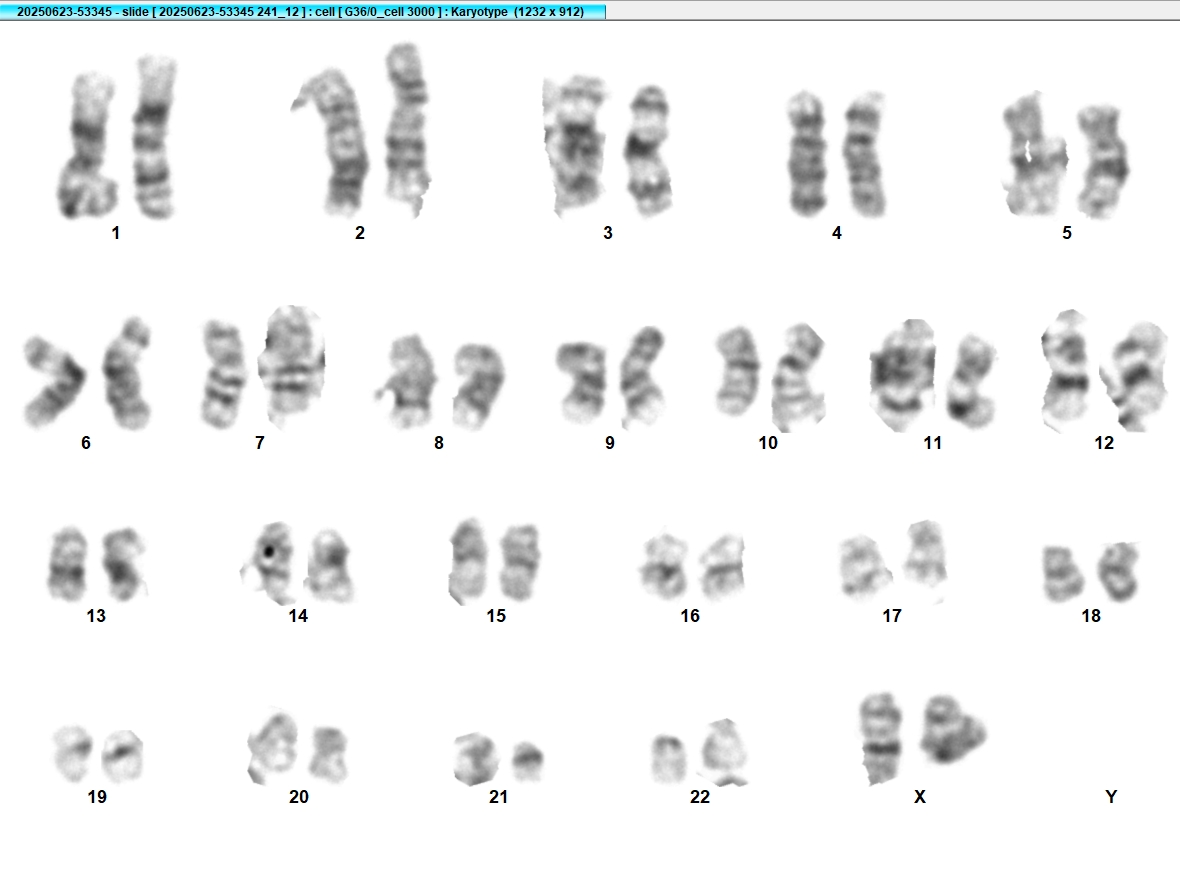The width and height of the screenshot is (1180, 887).
Task: Select left homolog of chromosome 3
Action: 576,144
